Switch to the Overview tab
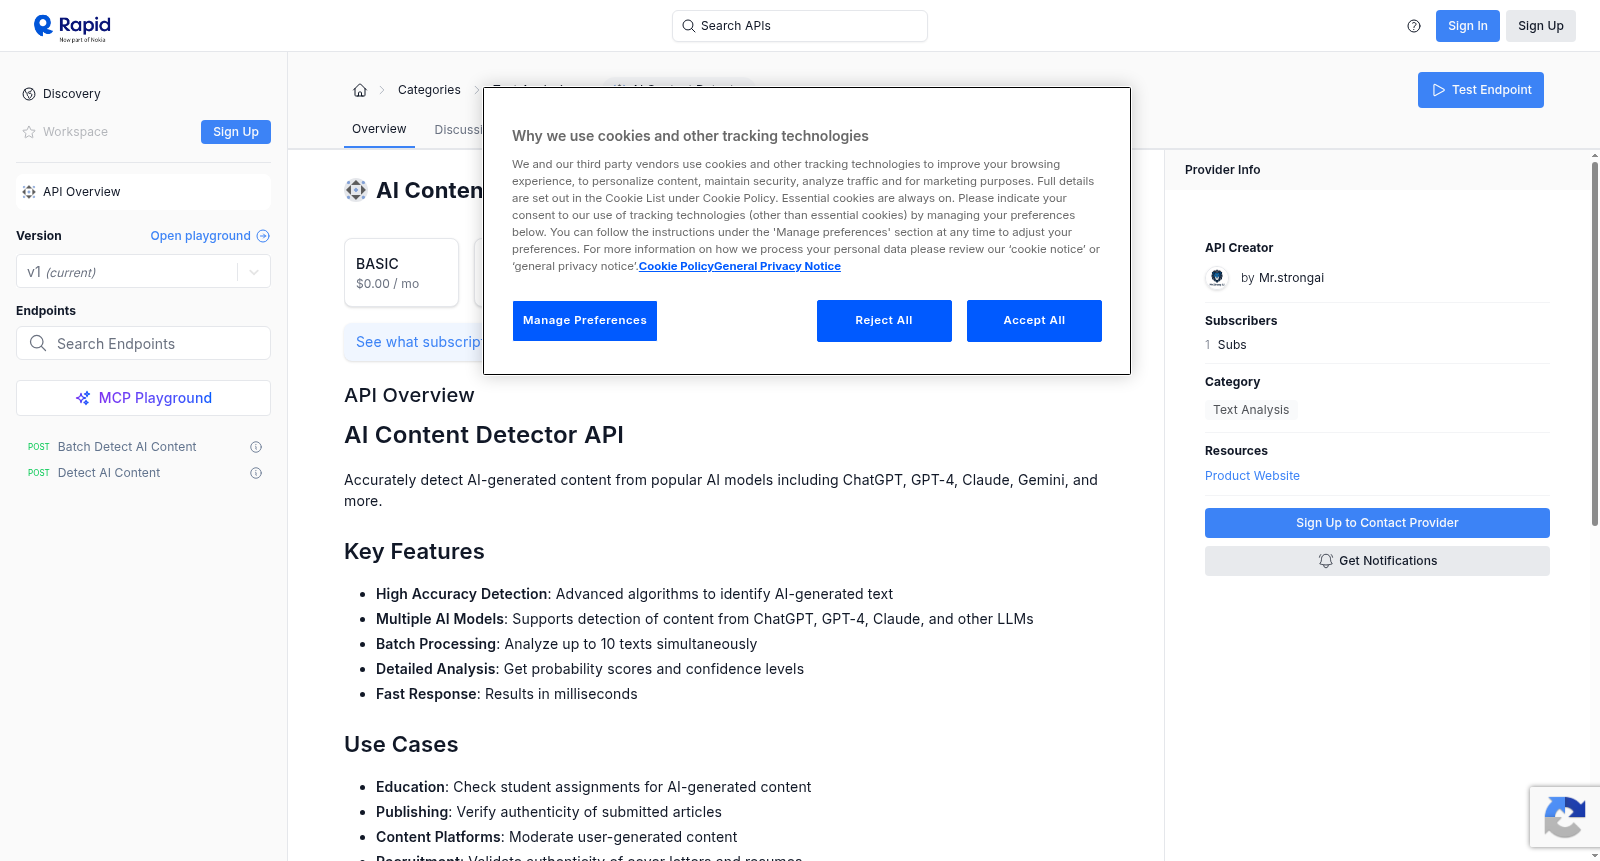Viewport: 1600px width, 861px height. (379, 129)
